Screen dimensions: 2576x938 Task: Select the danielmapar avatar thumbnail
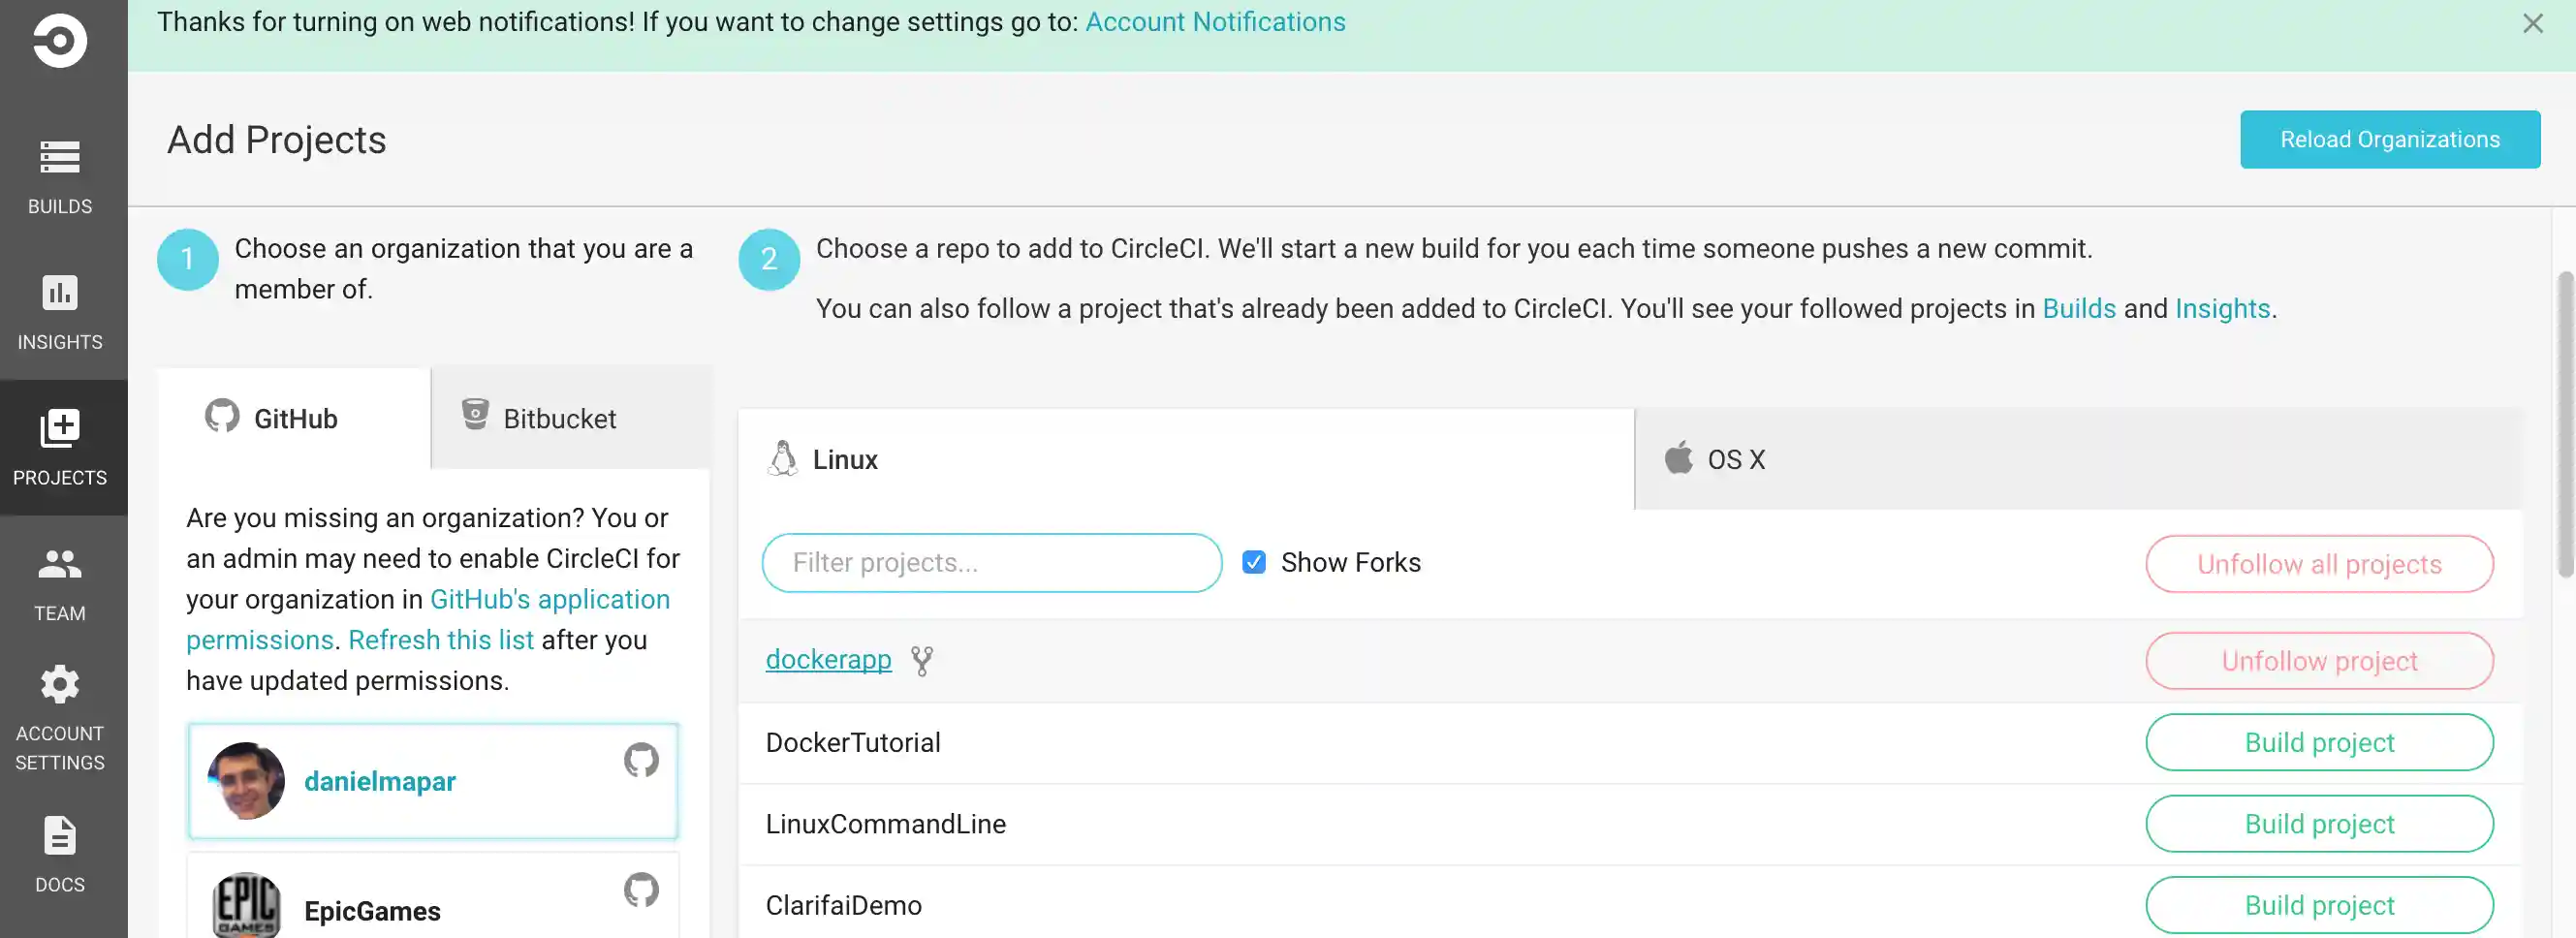[246, 781]
